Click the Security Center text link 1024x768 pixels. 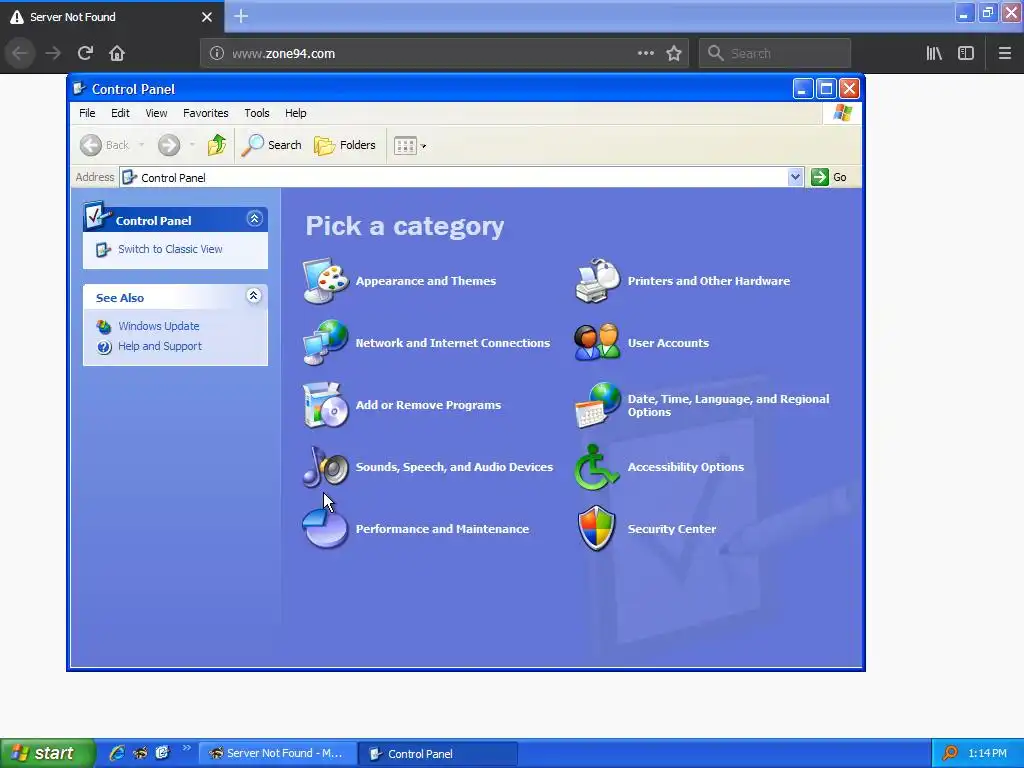tap(671, 529)
